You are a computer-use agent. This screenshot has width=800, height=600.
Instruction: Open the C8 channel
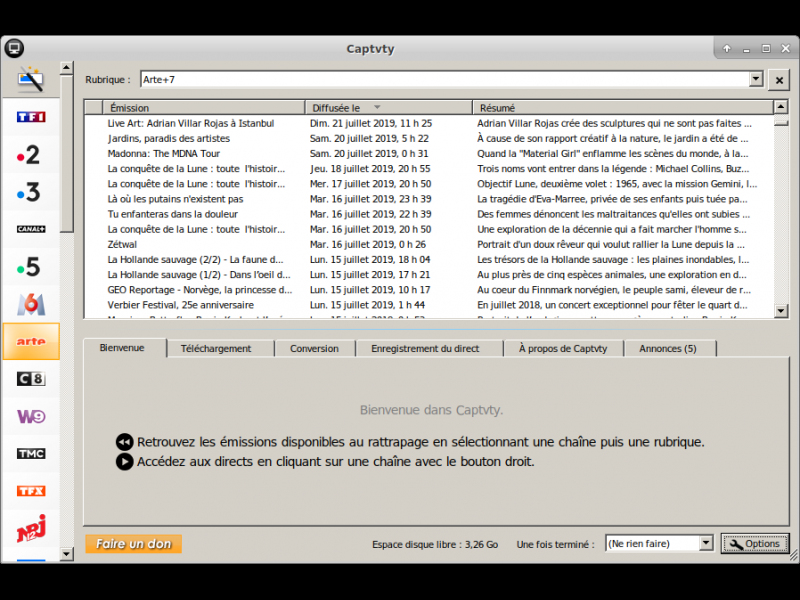click(31, 379)
